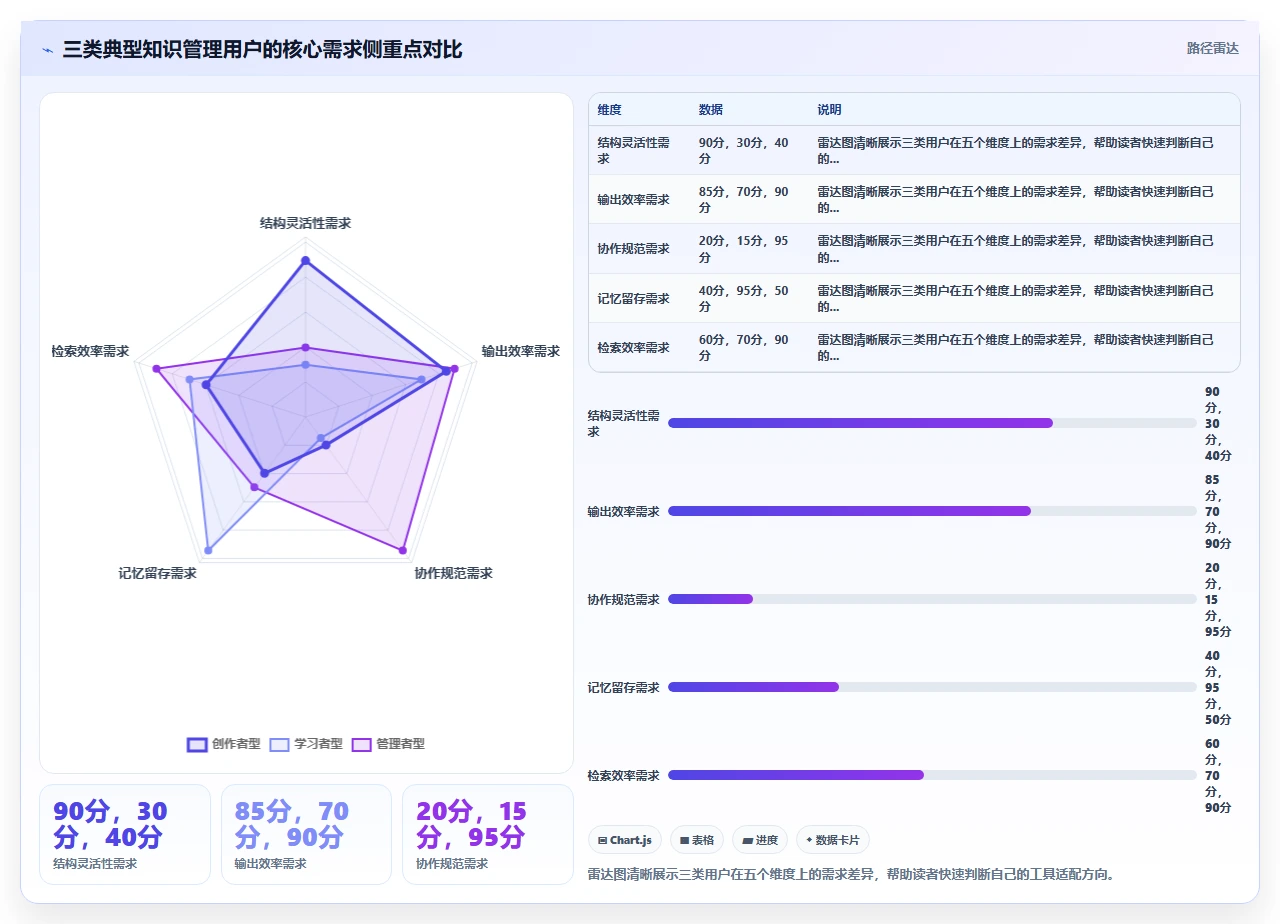Click the 路径雷达 label in the header
The height and width of the screenshot is (924, 1280).
(x=1212, y=48)
